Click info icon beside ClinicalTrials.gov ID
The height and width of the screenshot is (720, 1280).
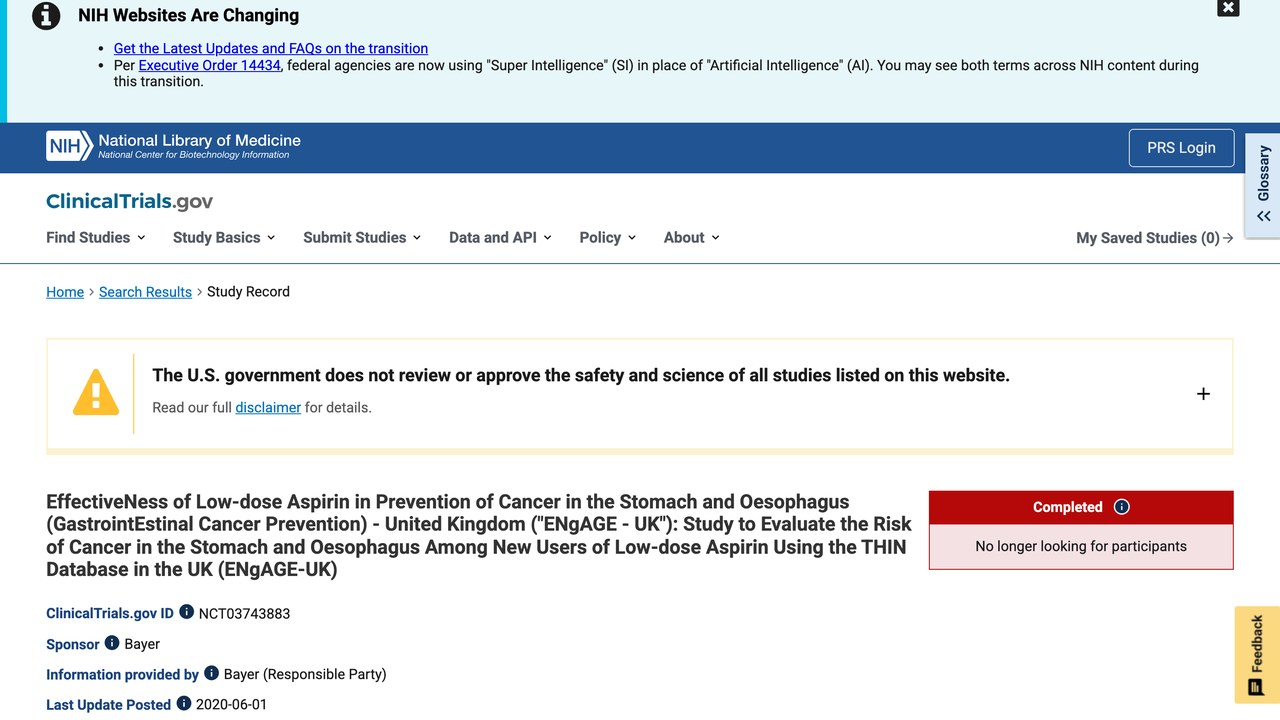pyautogui.click(x=186, y=612)
